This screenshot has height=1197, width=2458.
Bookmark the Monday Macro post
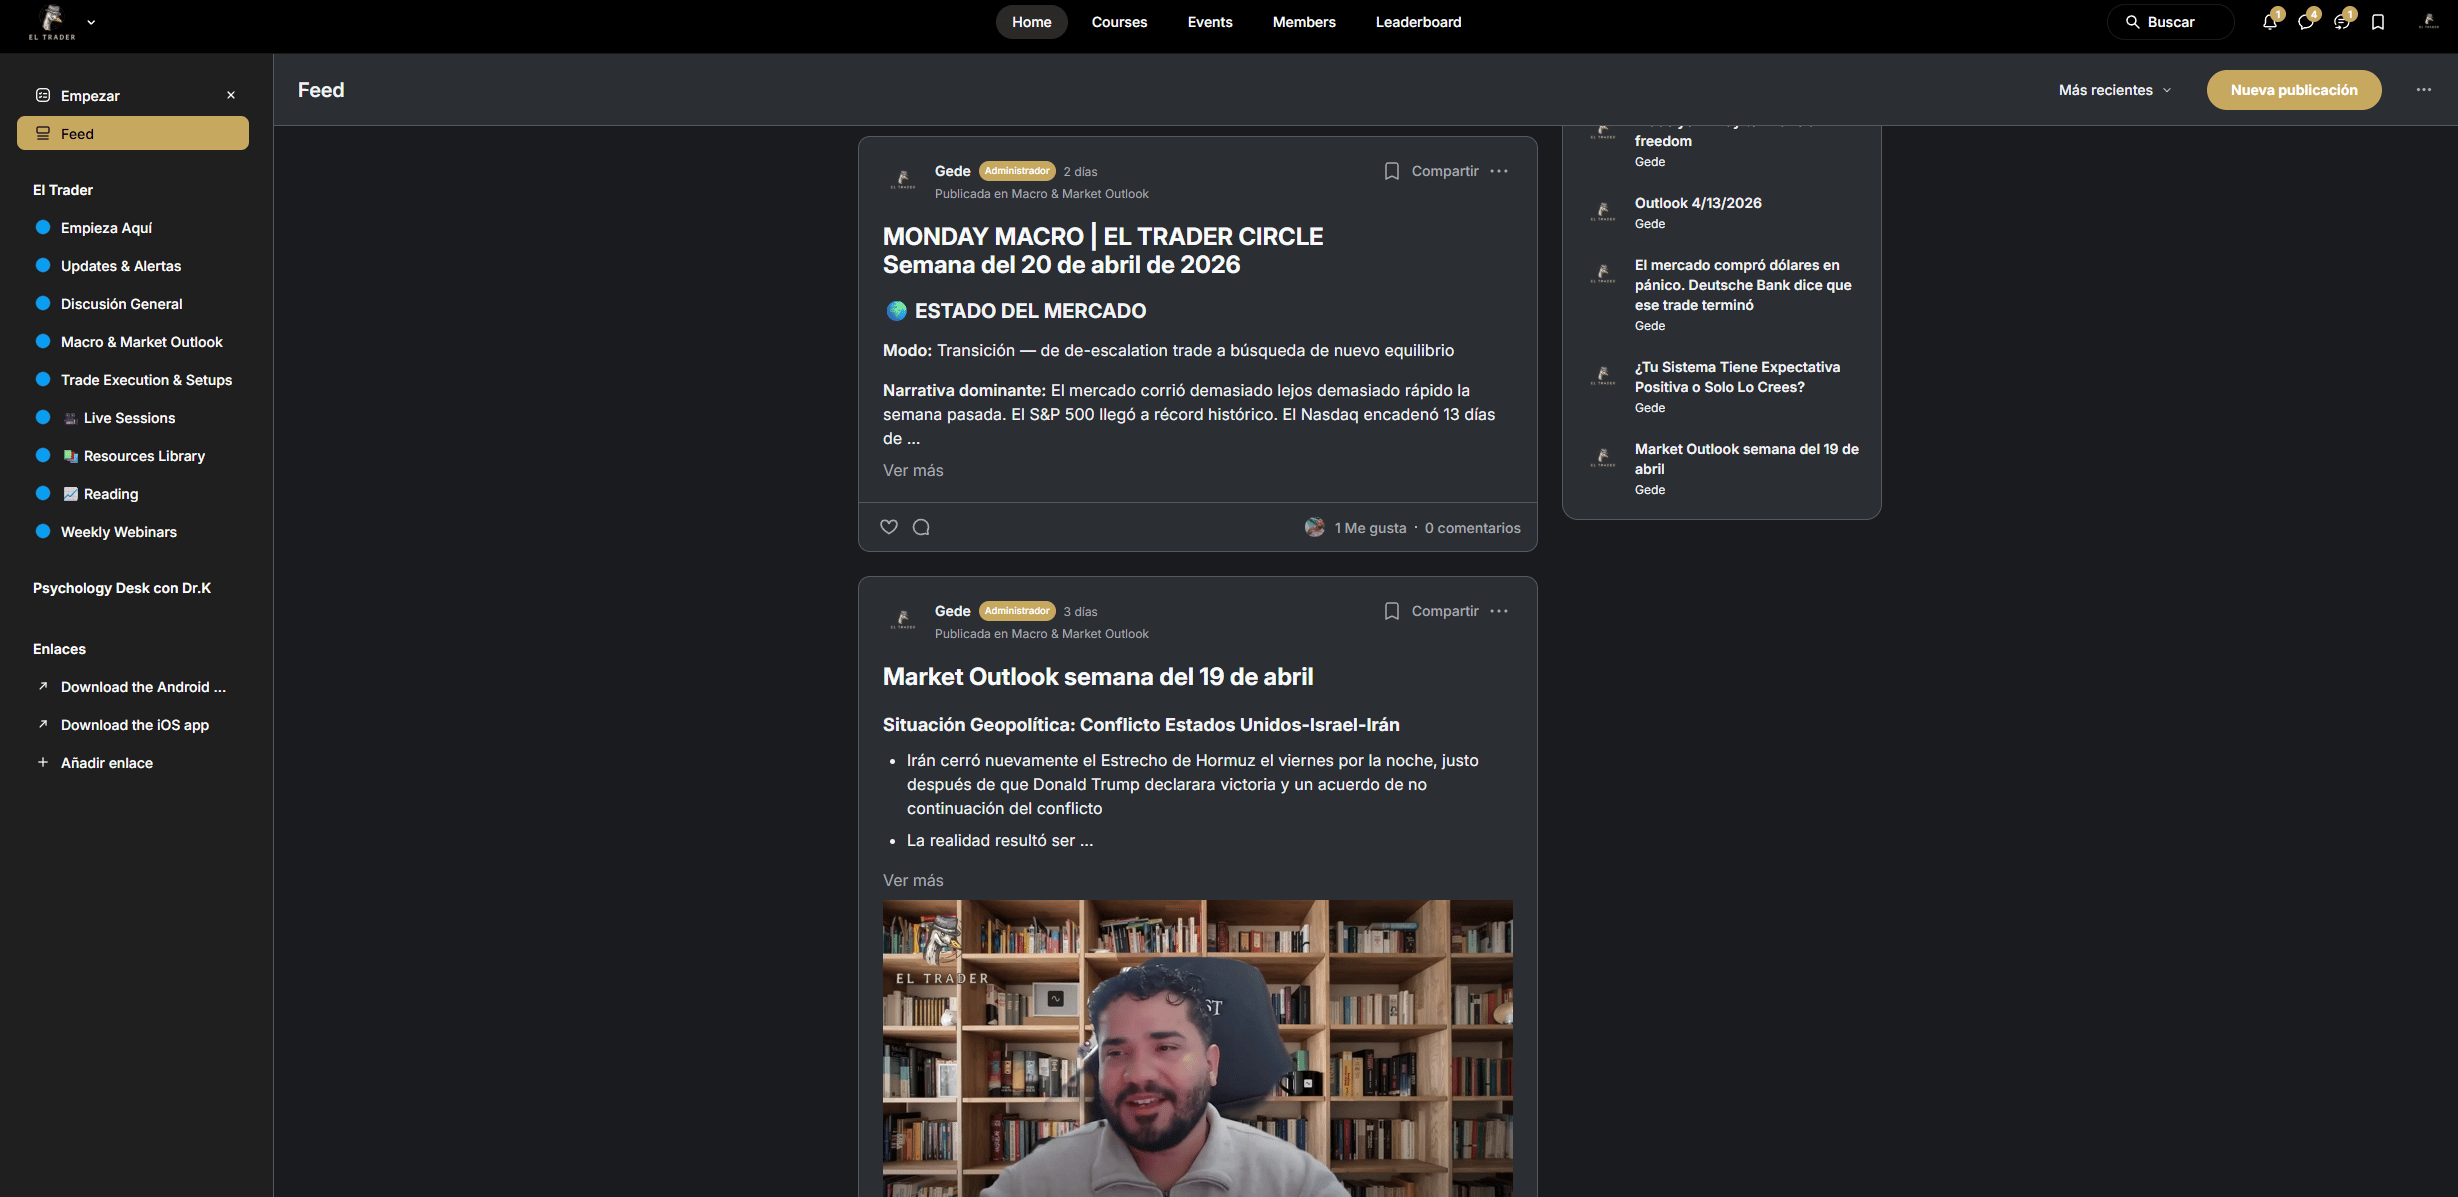(1391, 171)
